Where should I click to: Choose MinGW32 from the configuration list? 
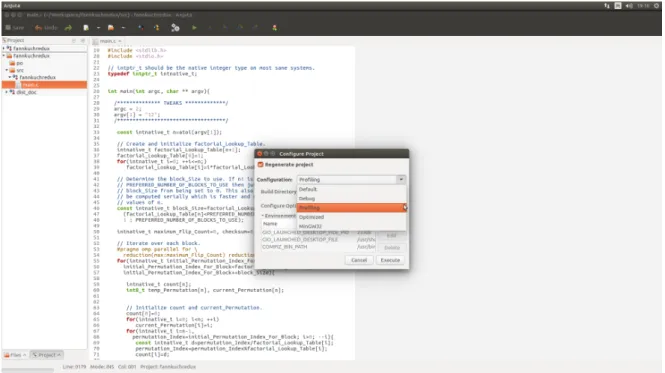pyautogui.click(x=352, y=226)
